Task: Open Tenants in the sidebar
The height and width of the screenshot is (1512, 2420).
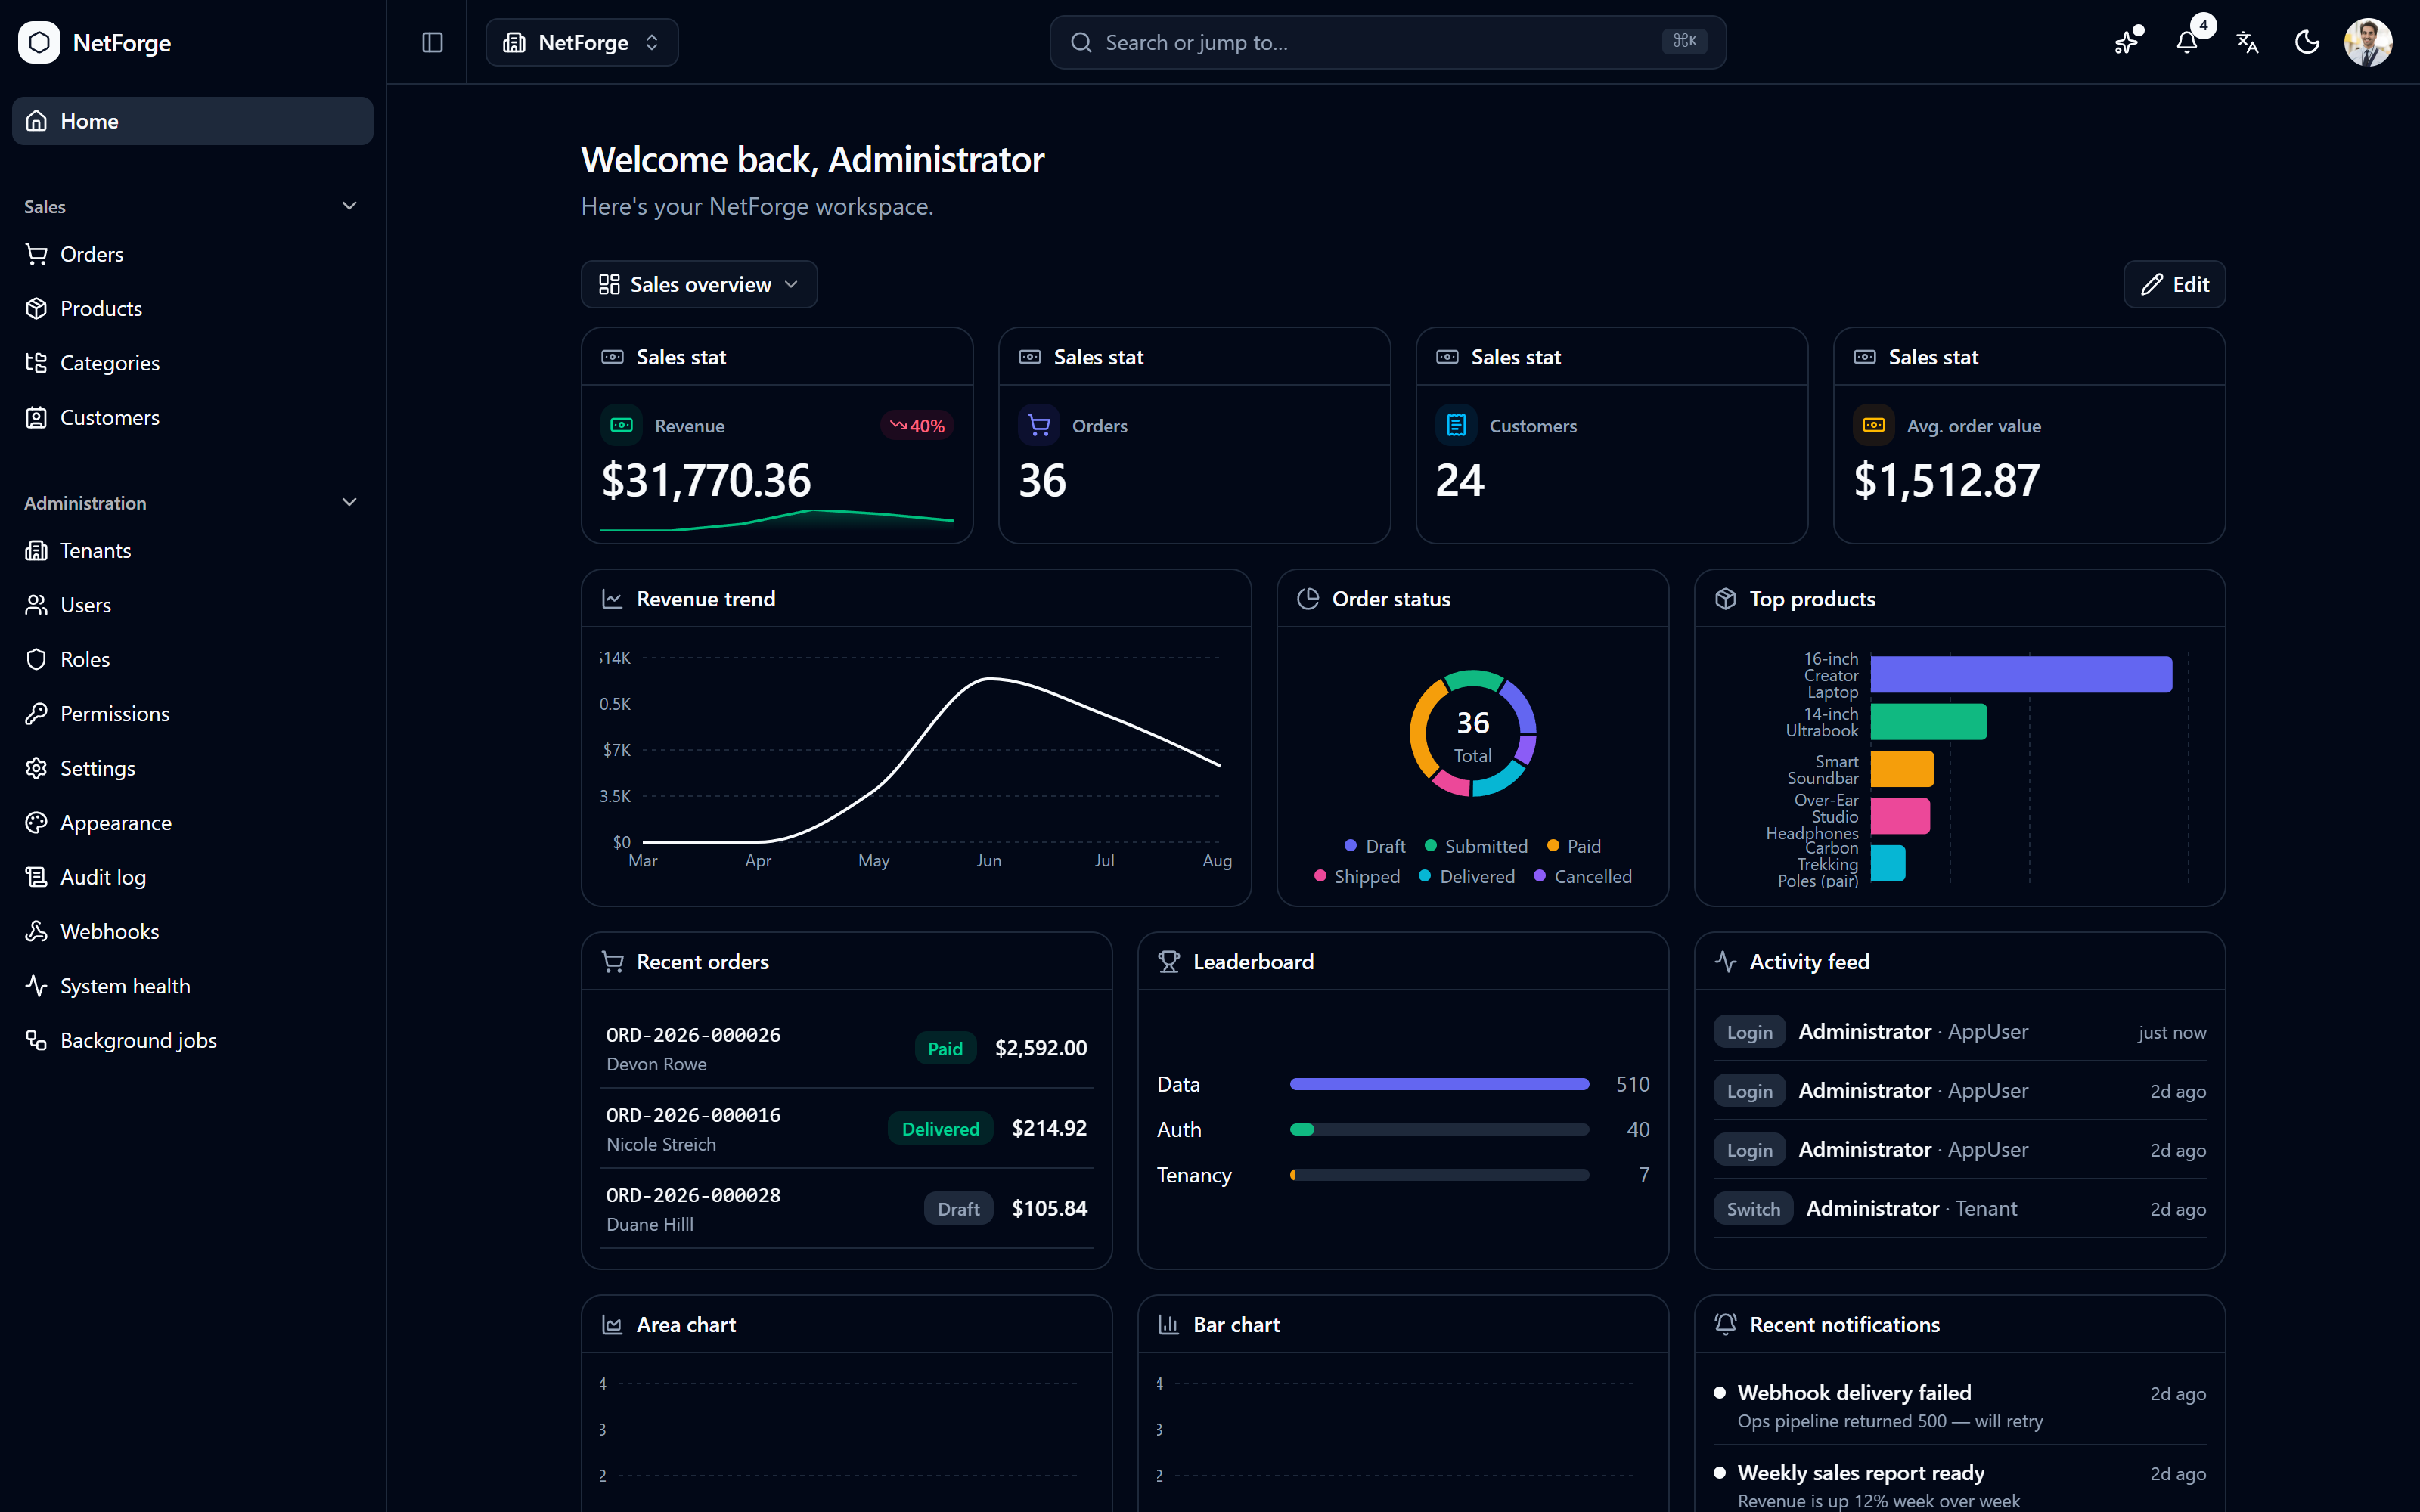Action: click(192, 550)
